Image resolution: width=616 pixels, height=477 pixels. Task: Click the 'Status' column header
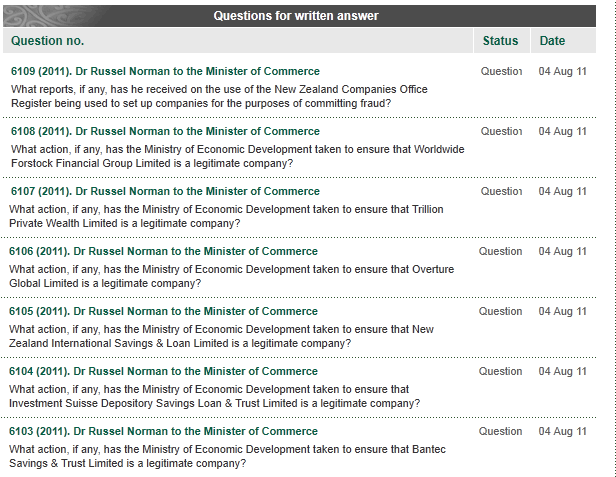click(500, 40)
